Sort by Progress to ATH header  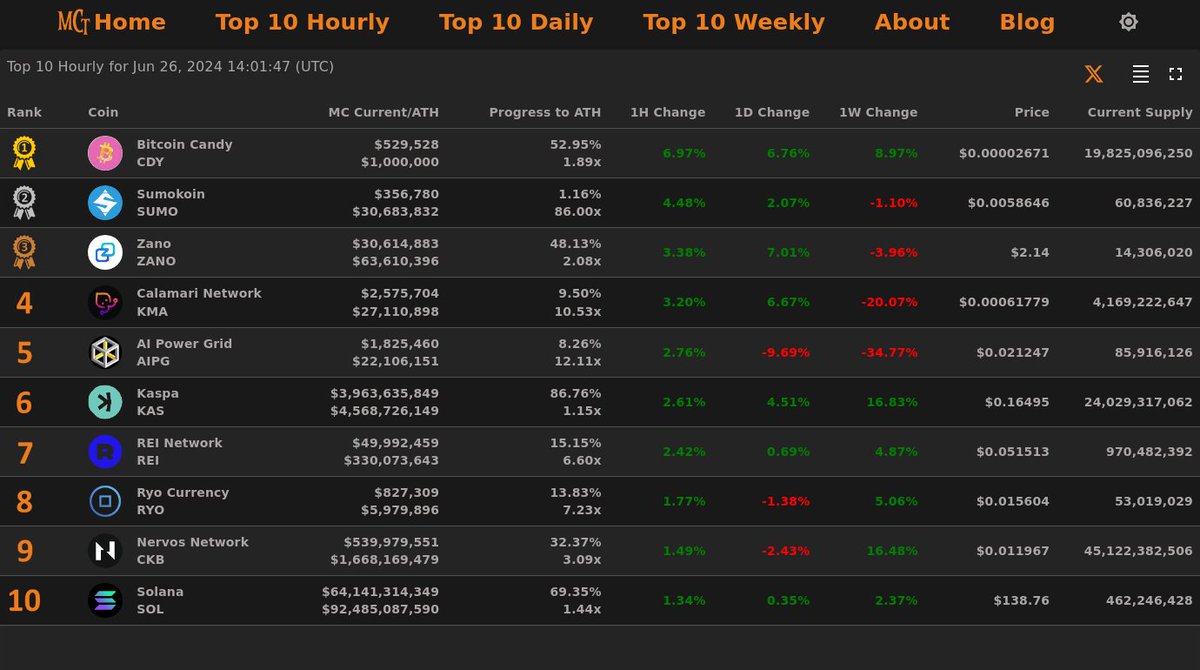(x=545, y=112)
